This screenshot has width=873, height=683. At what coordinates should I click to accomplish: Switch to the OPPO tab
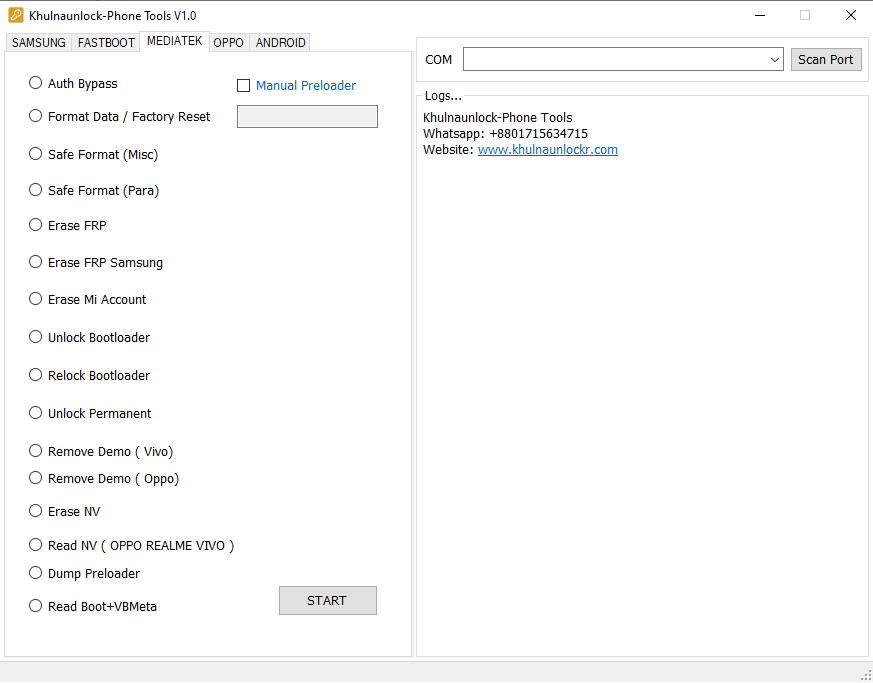tap(228, 43)
